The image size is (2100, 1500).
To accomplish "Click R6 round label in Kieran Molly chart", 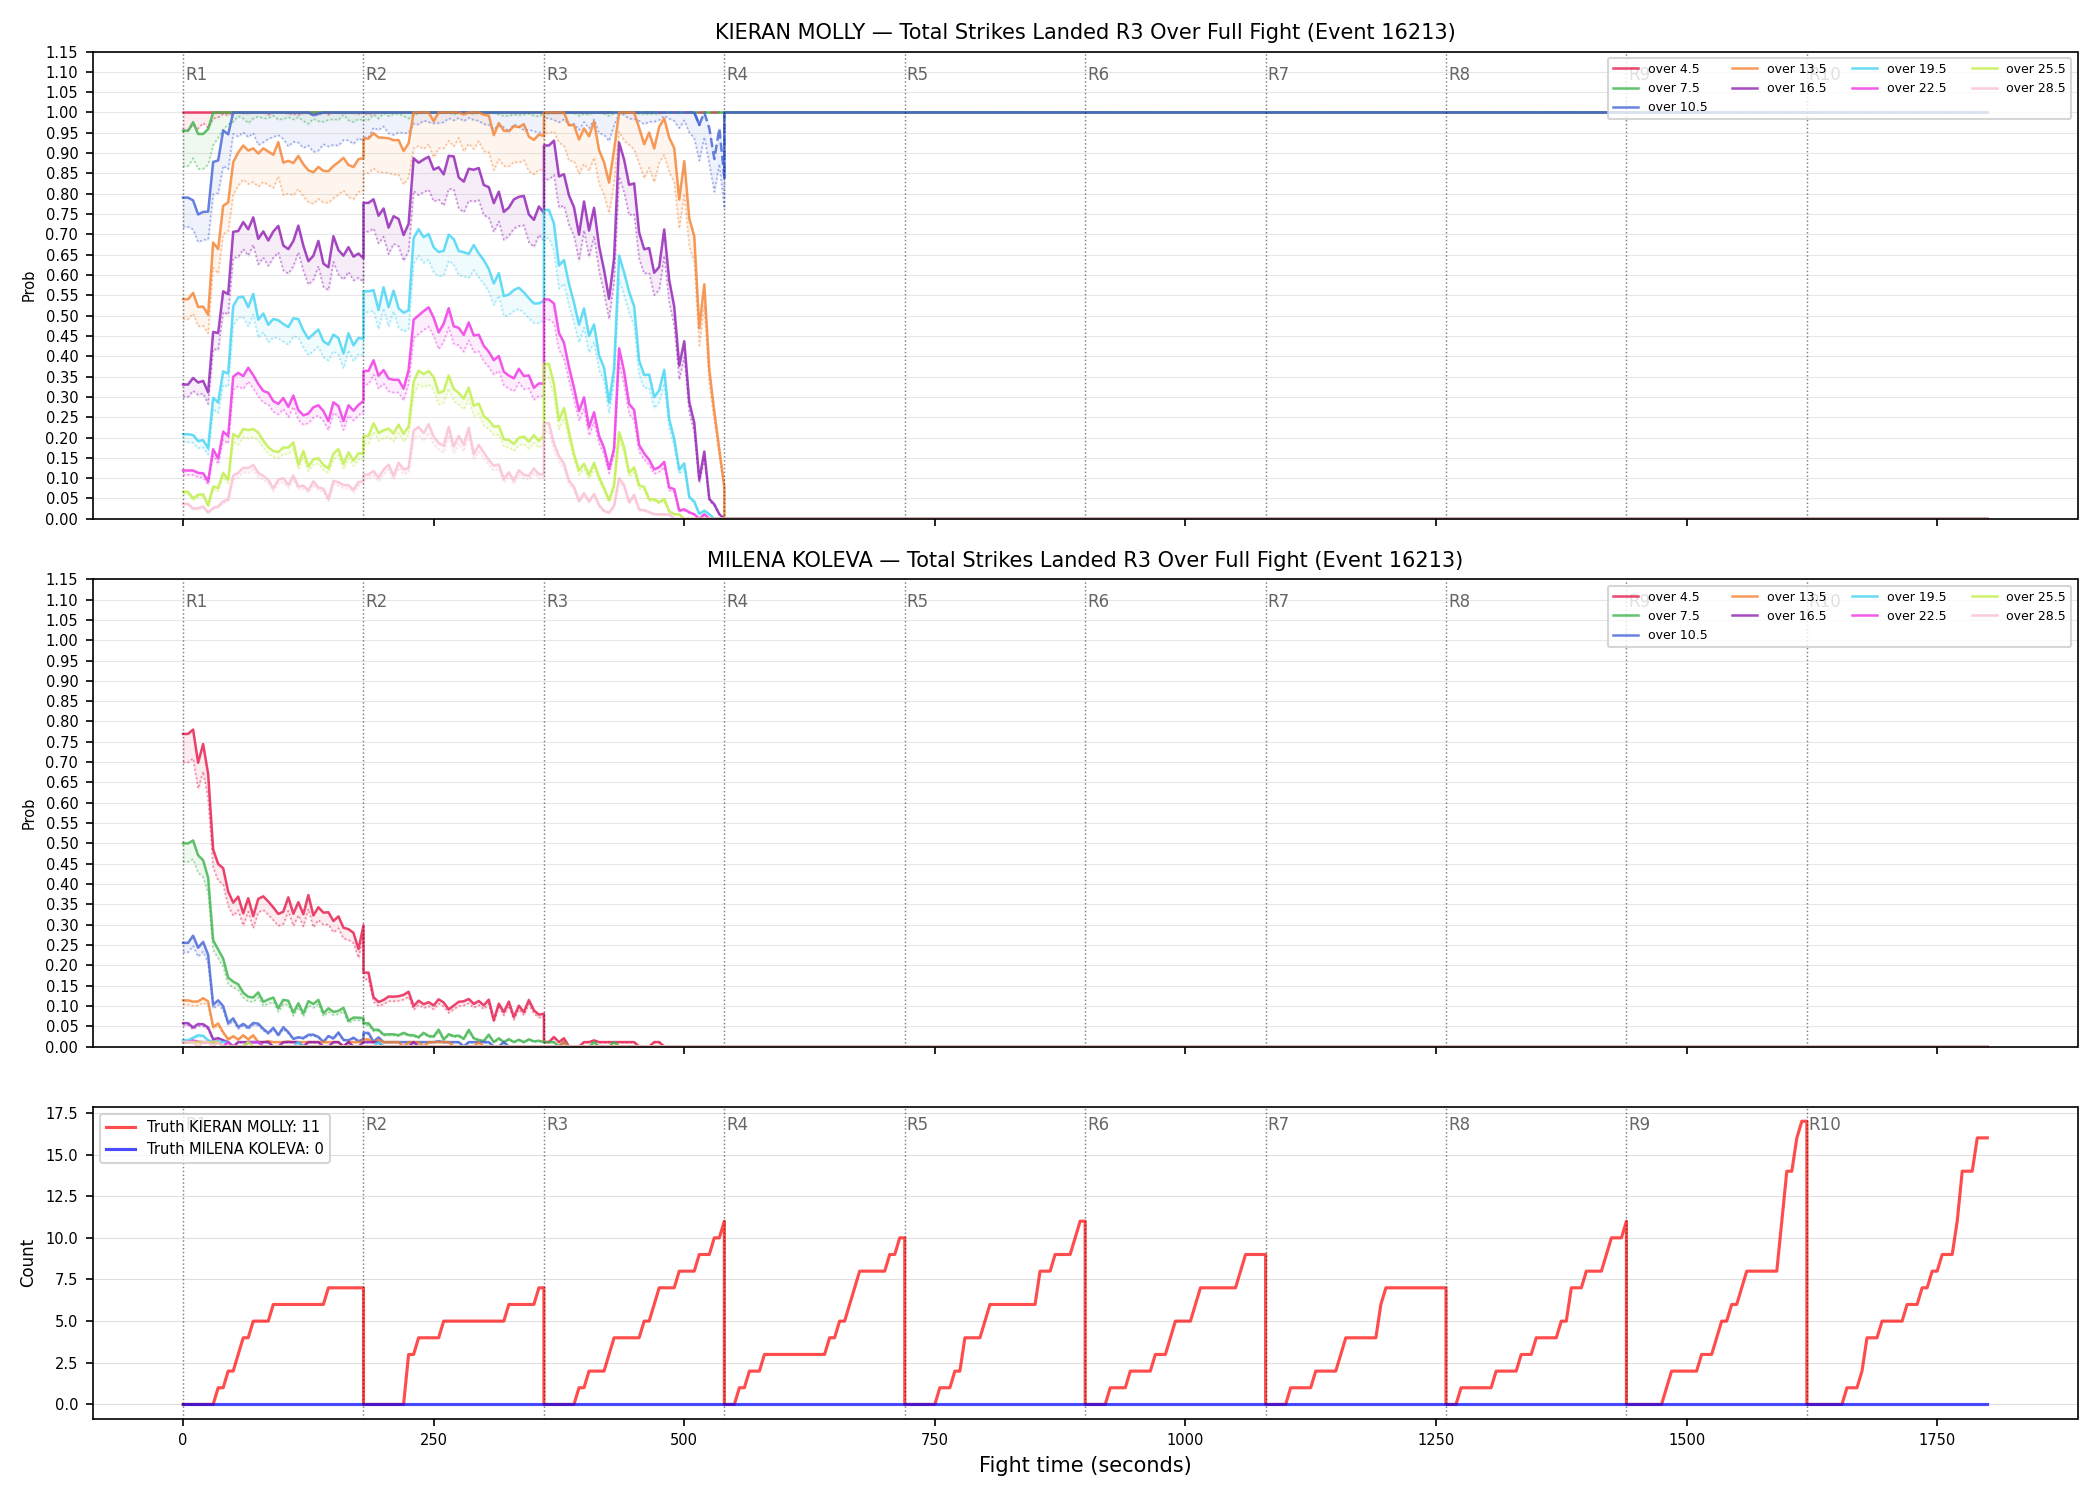I will 1098,74.
